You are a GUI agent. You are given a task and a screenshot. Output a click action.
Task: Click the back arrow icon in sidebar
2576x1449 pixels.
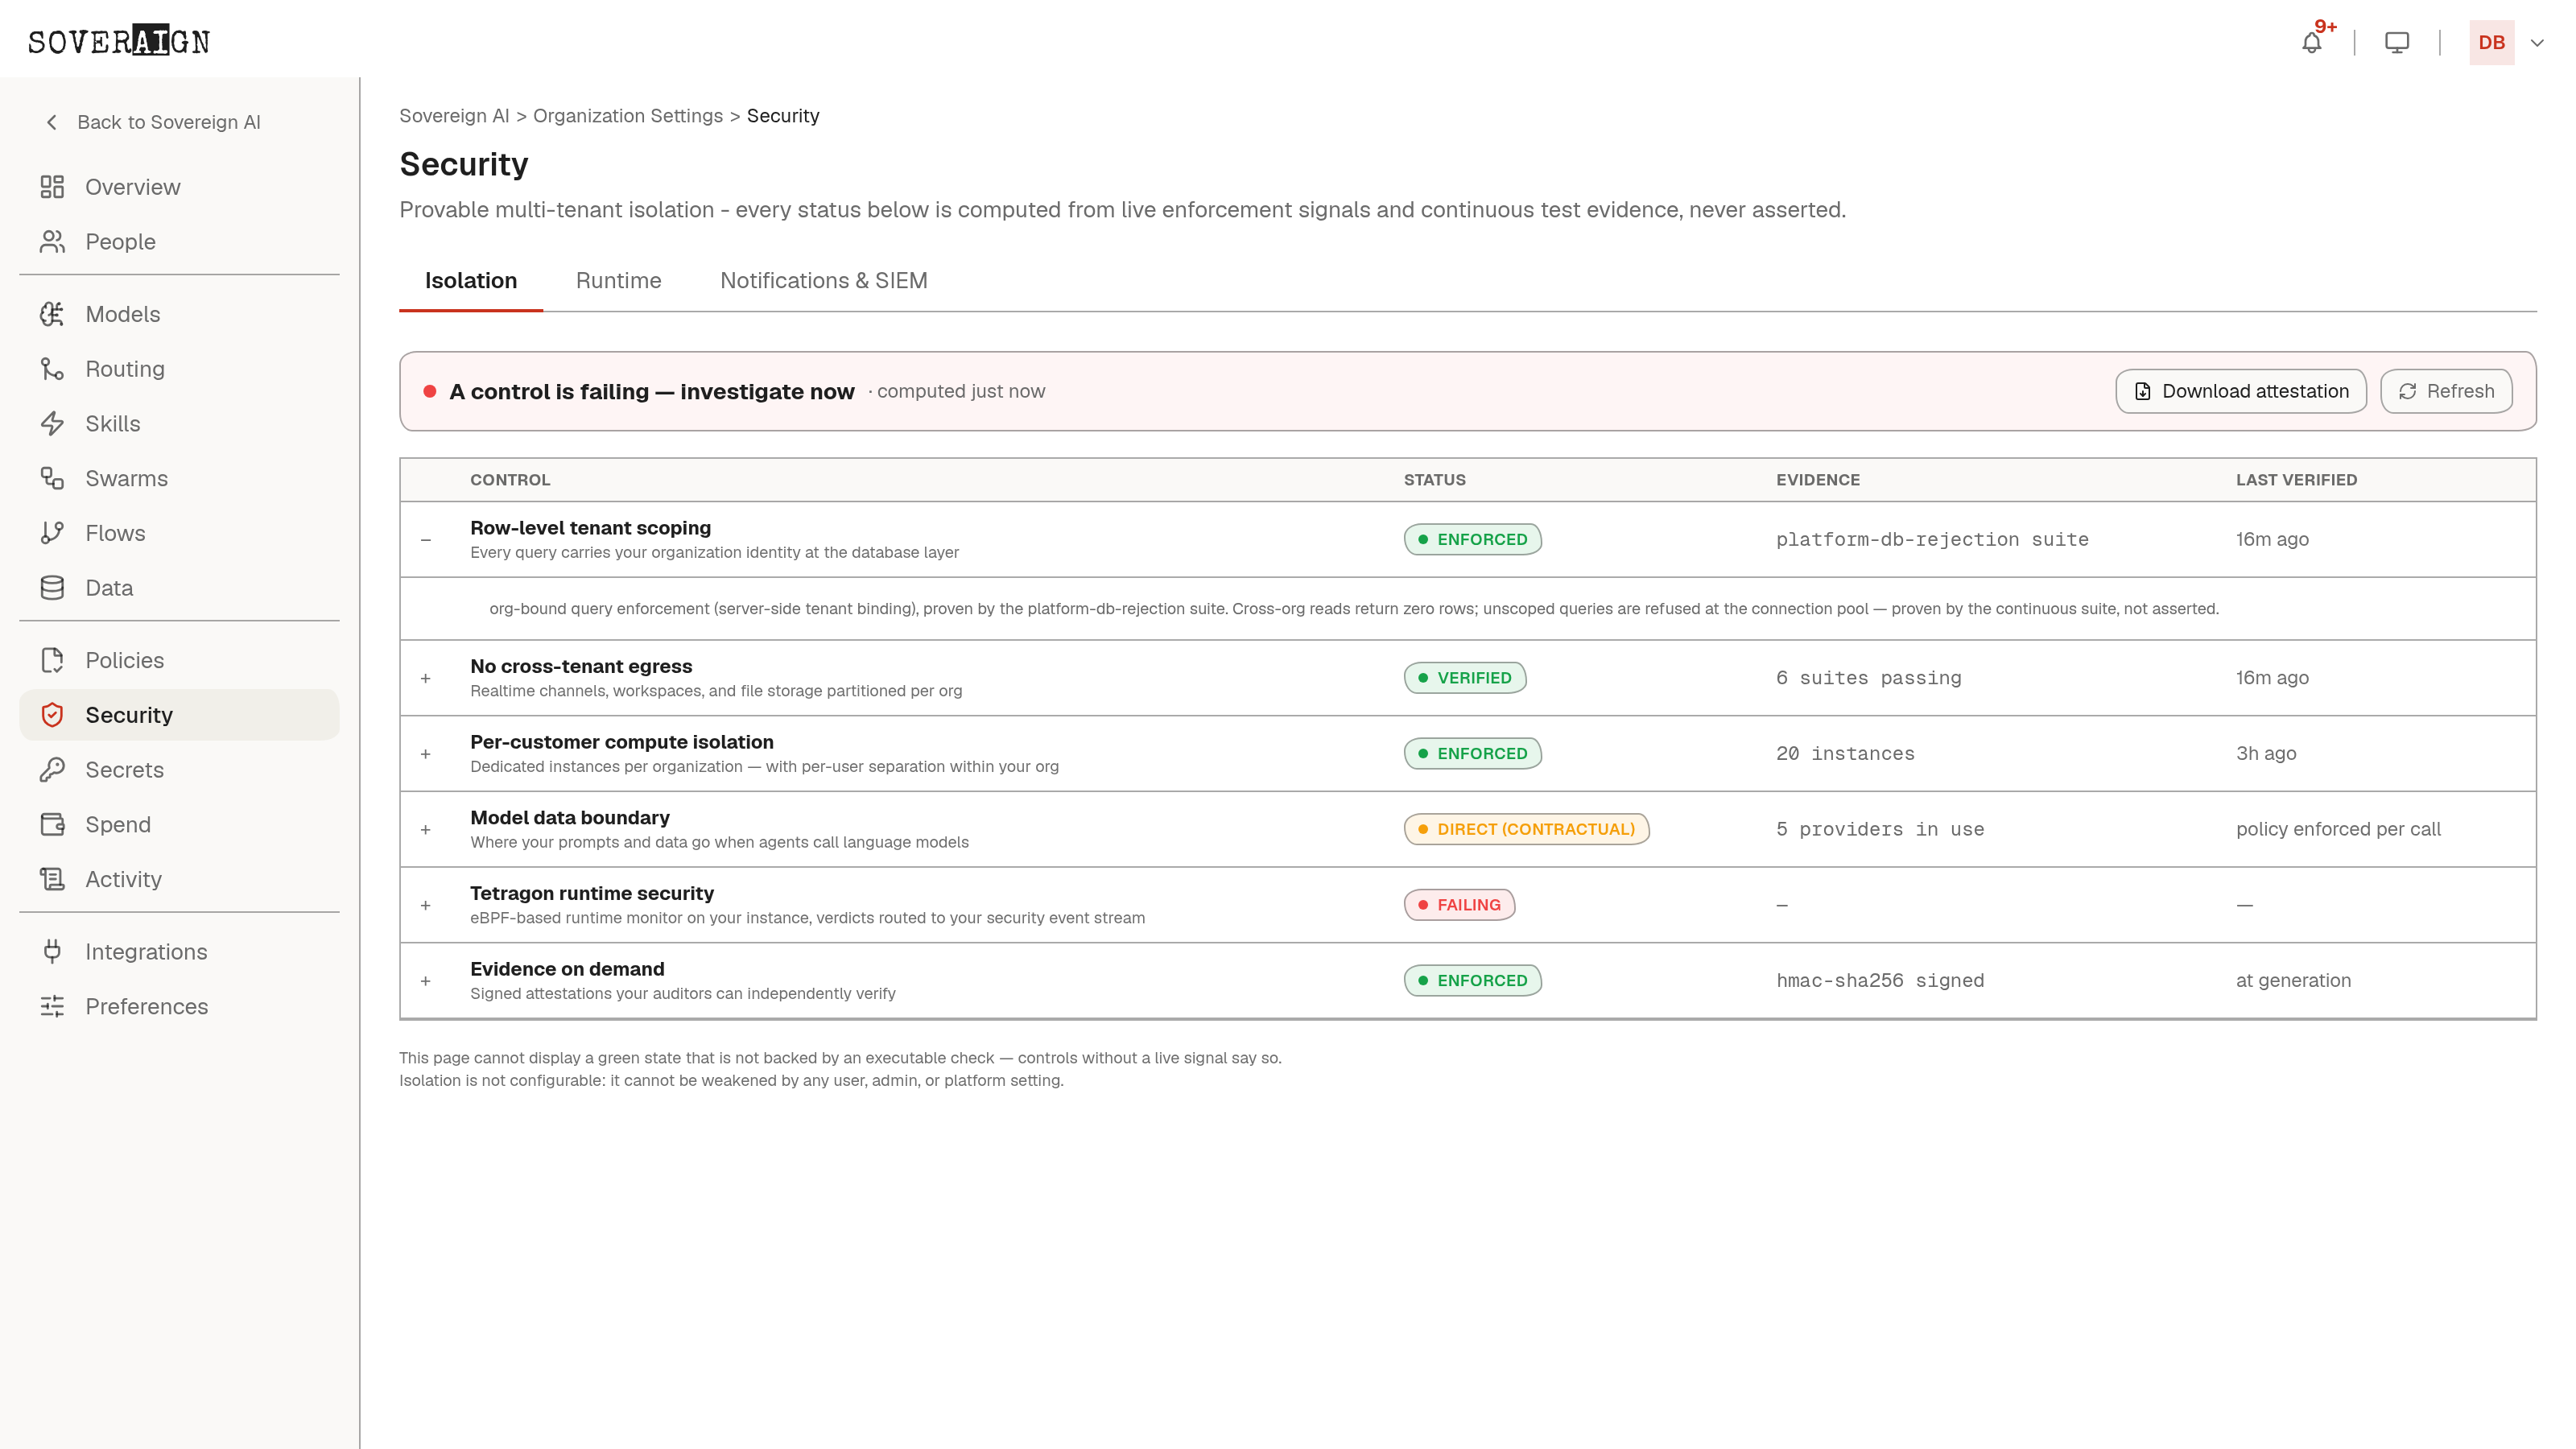pos(52,122)
